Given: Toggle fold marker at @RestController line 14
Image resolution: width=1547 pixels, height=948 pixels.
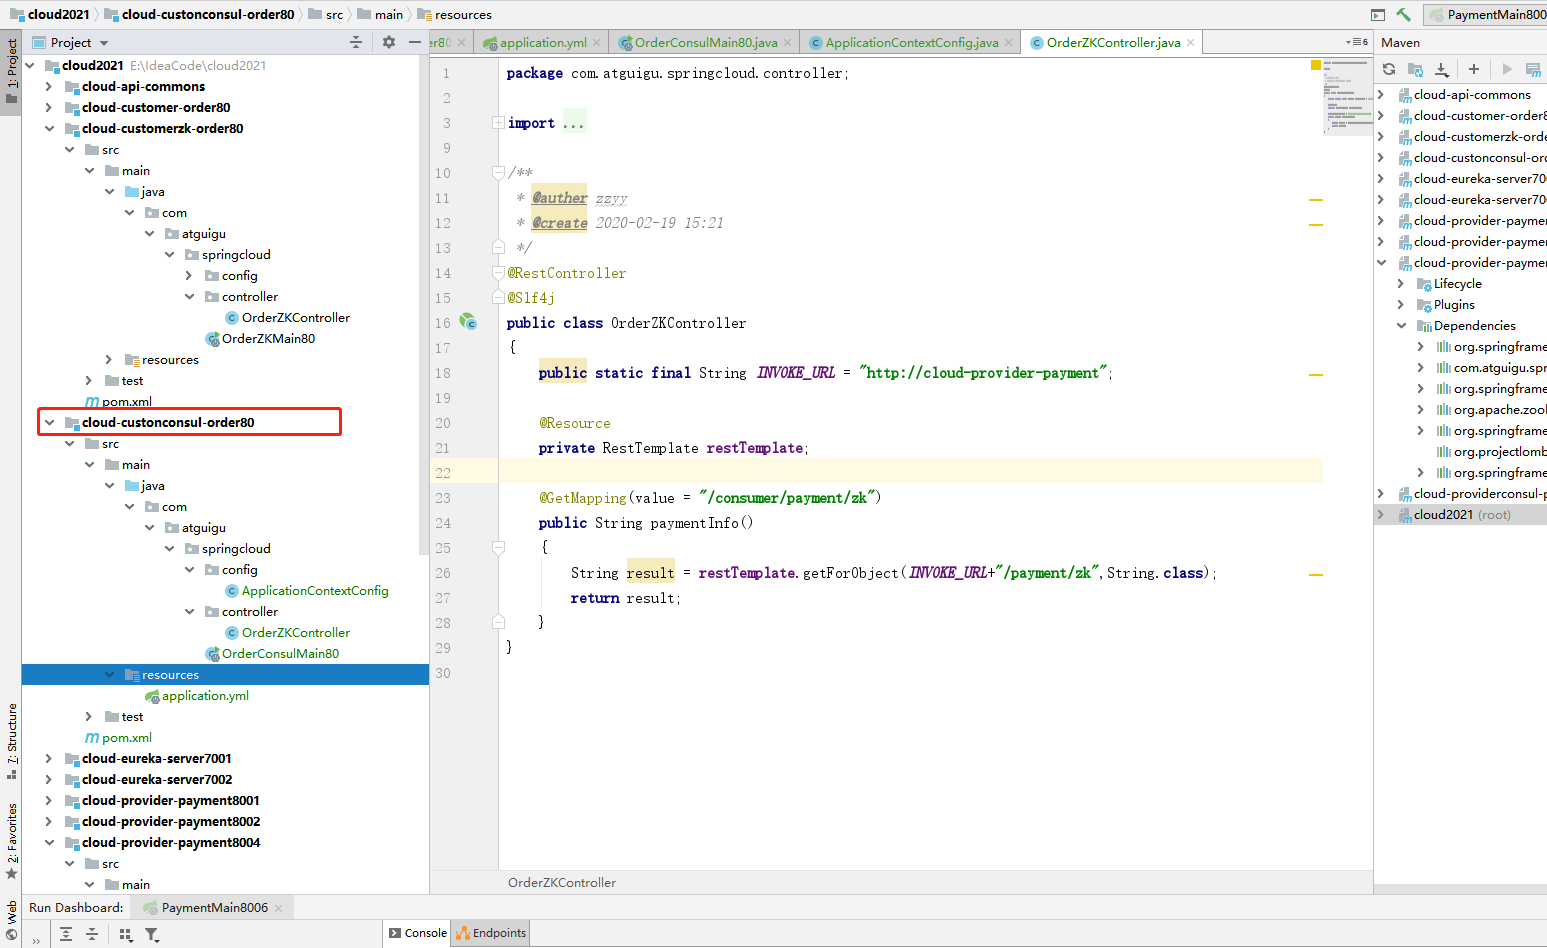Looking at the screenshot, I should (x=498, y=272).
